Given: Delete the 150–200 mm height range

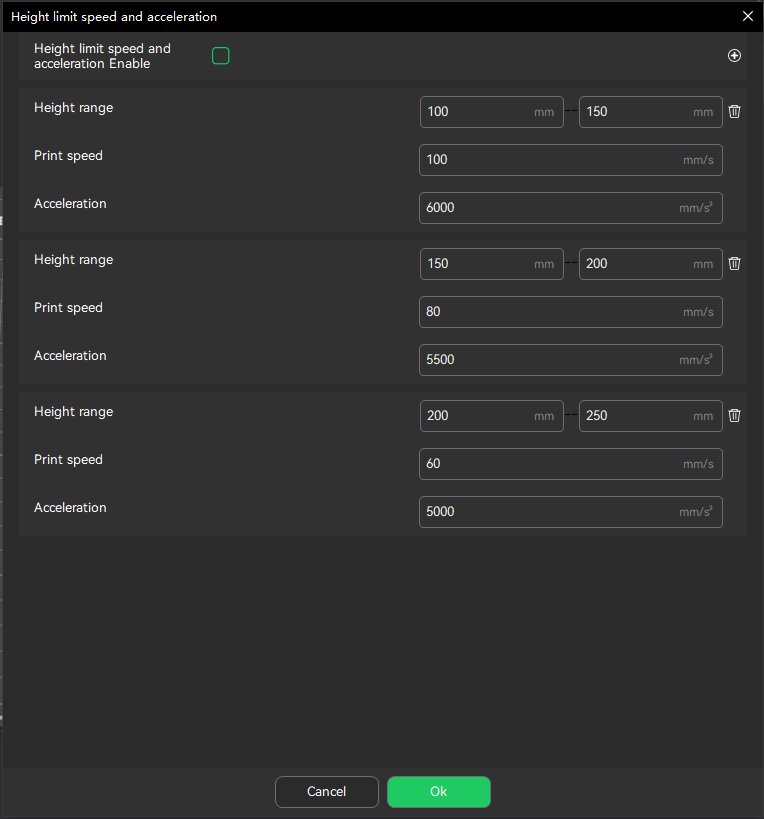Looking at the screenshot, I should [x=734, y=264].
